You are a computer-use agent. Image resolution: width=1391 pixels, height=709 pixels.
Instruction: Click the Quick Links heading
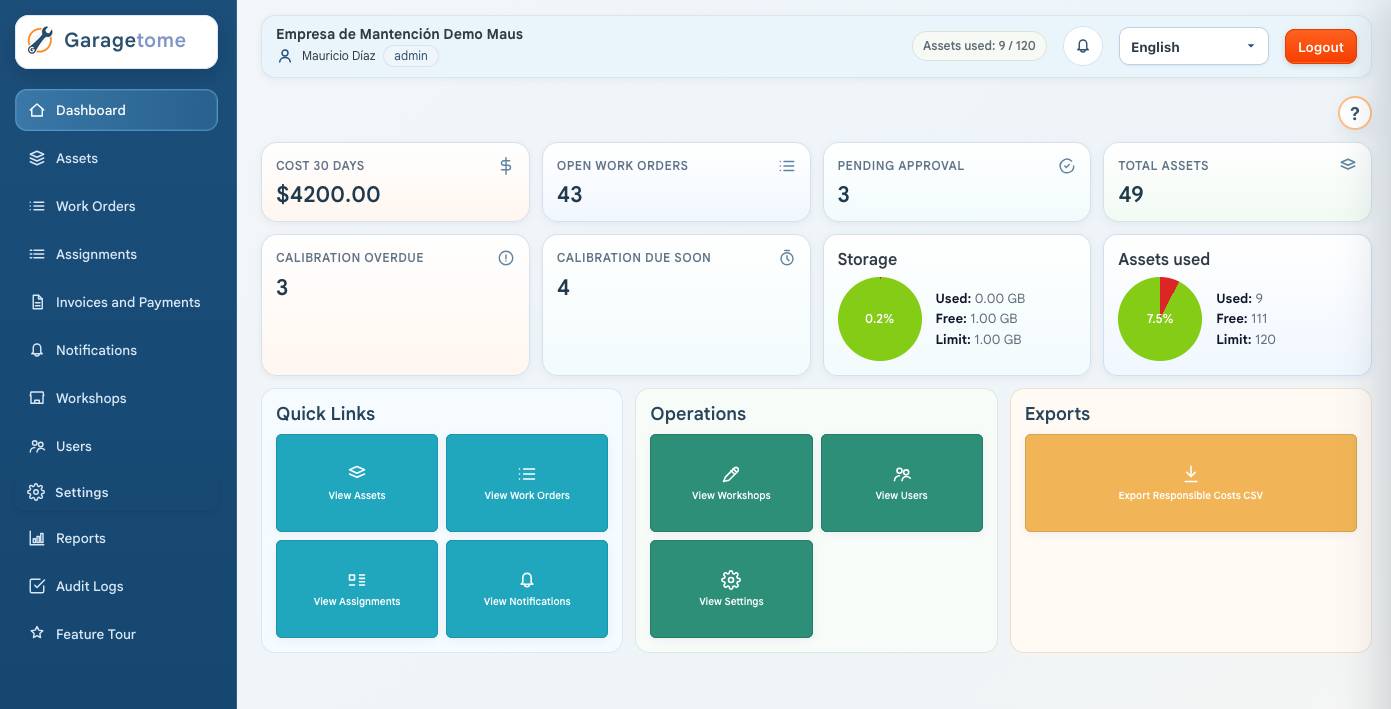(326, 414)
